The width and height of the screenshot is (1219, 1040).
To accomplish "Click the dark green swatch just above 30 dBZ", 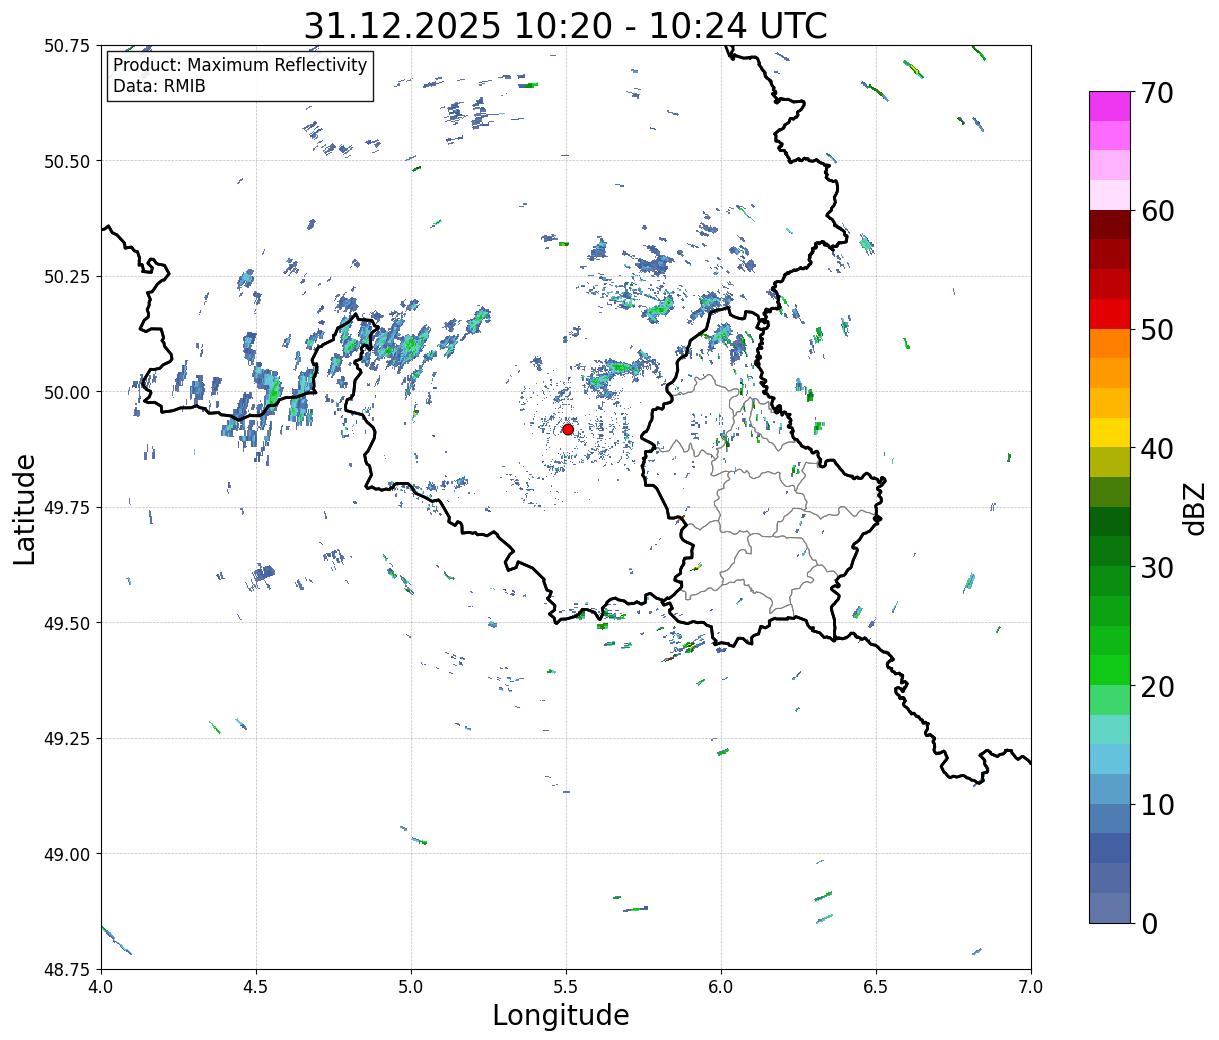I will click(x=1109, y=551).
